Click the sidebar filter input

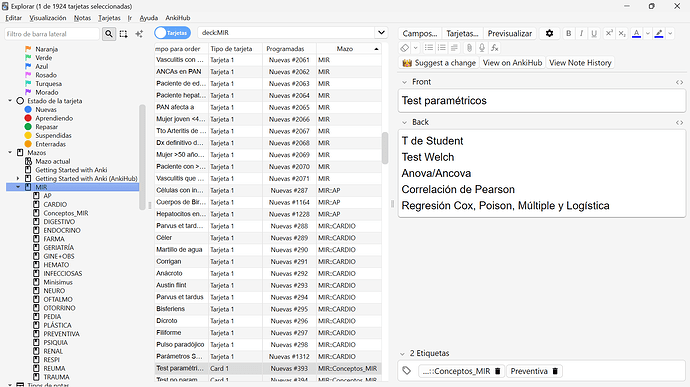click(52, 34)
